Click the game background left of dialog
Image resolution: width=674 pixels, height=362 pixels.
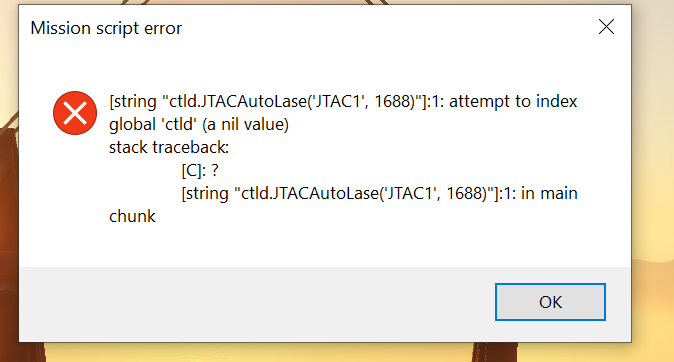(9, 172)
